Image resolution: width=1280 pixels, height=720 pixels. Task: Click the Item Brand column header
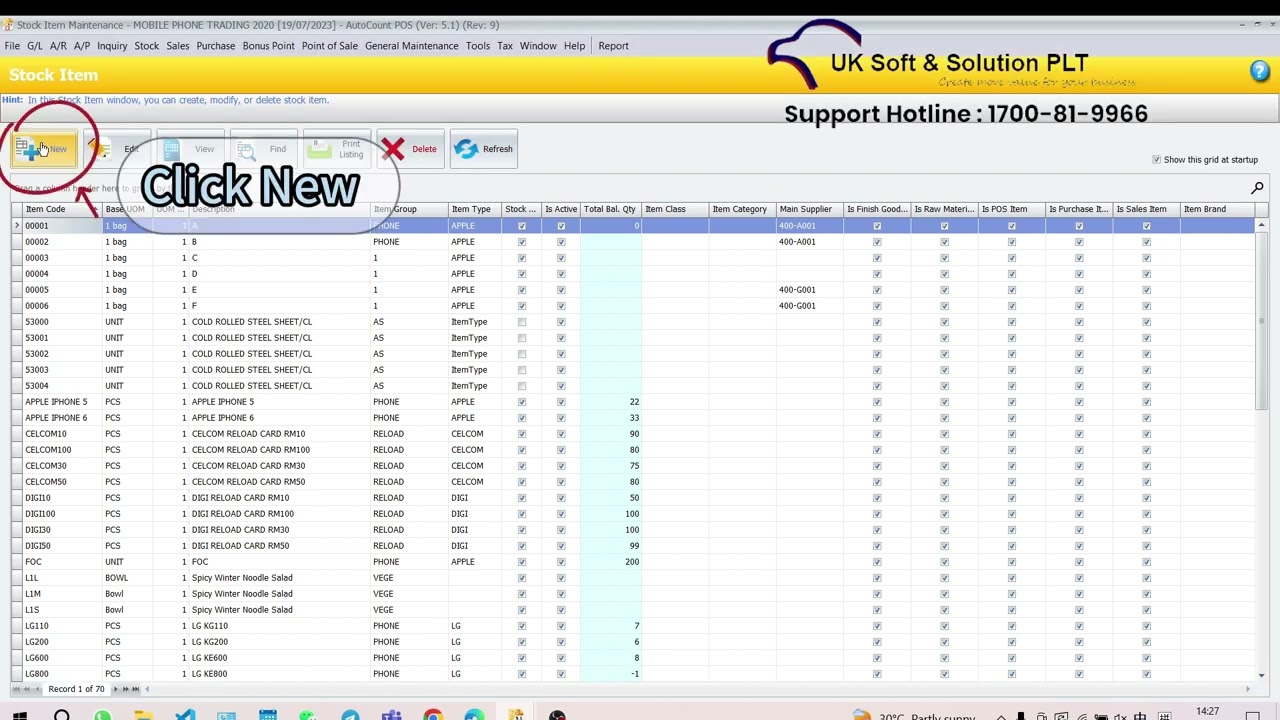tap(1216, 209)
